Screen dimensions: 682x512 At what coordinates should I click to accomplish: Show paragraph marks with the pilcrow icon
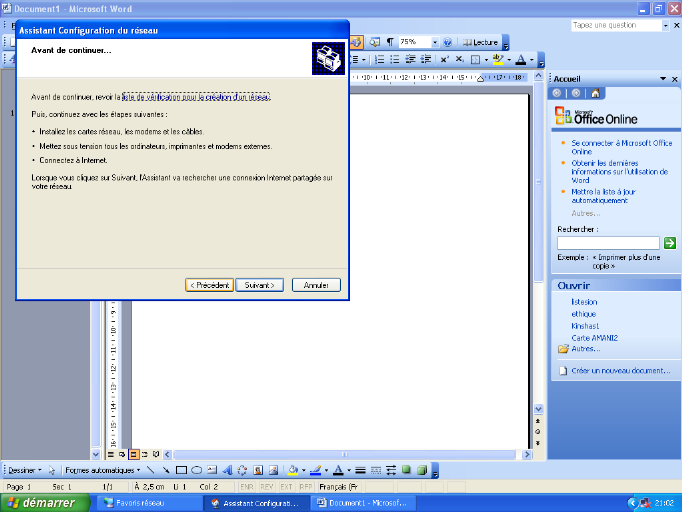[390, 42]
